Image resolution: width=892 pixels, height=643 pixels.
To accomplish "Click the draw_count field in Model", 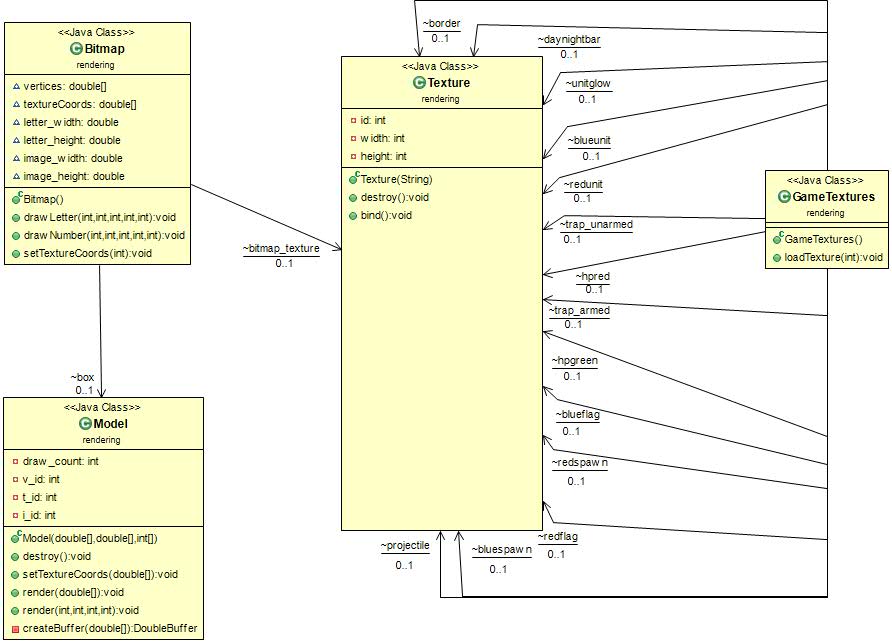I will point(60,461).
